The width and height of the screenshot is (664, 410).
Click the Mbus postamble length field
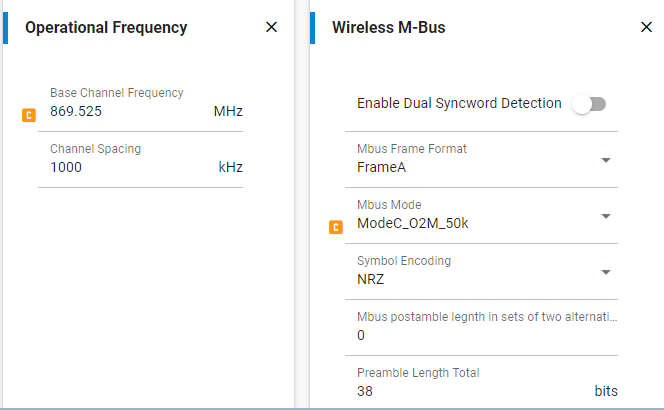pyautogui.click(x=480, y=335)
